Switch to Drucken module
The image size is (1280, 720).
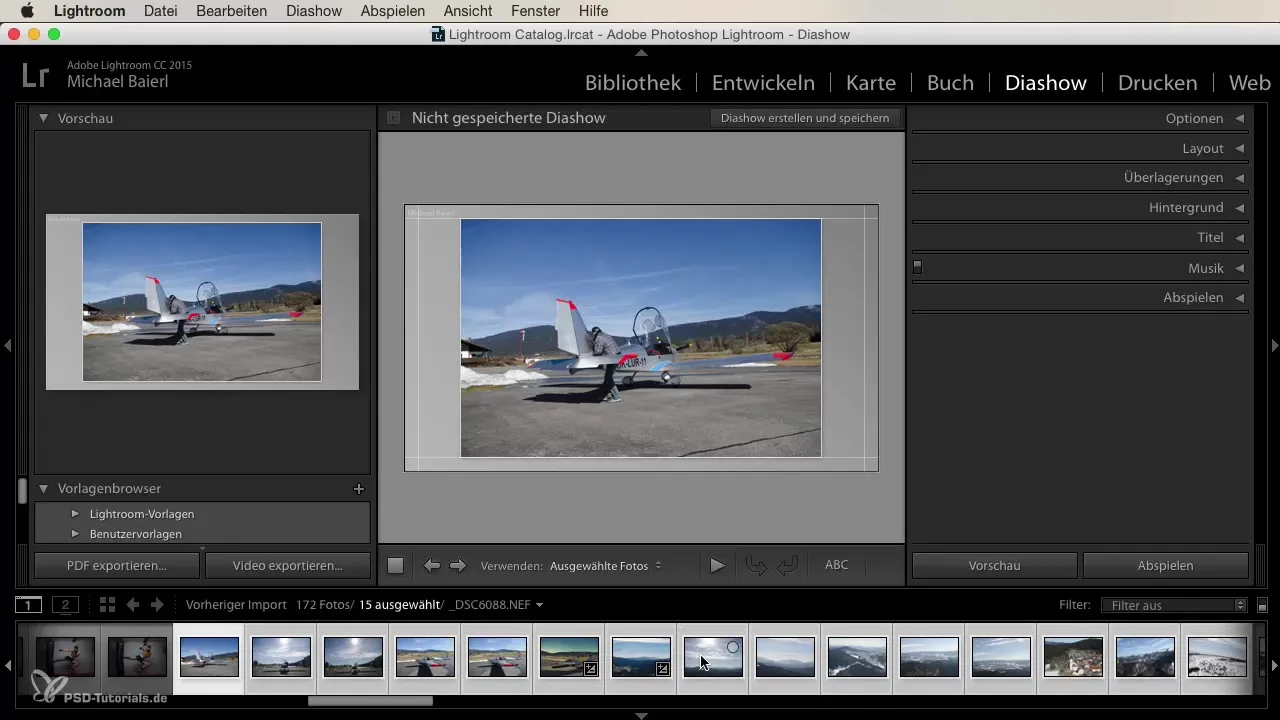[x=1157, y=83]
